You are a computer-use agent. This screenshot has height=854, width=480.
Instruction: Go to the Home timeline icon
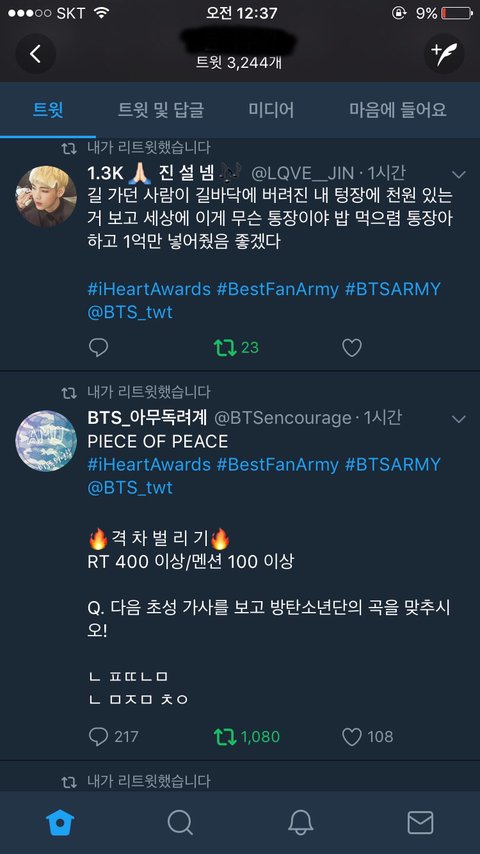tap(60, 822)
